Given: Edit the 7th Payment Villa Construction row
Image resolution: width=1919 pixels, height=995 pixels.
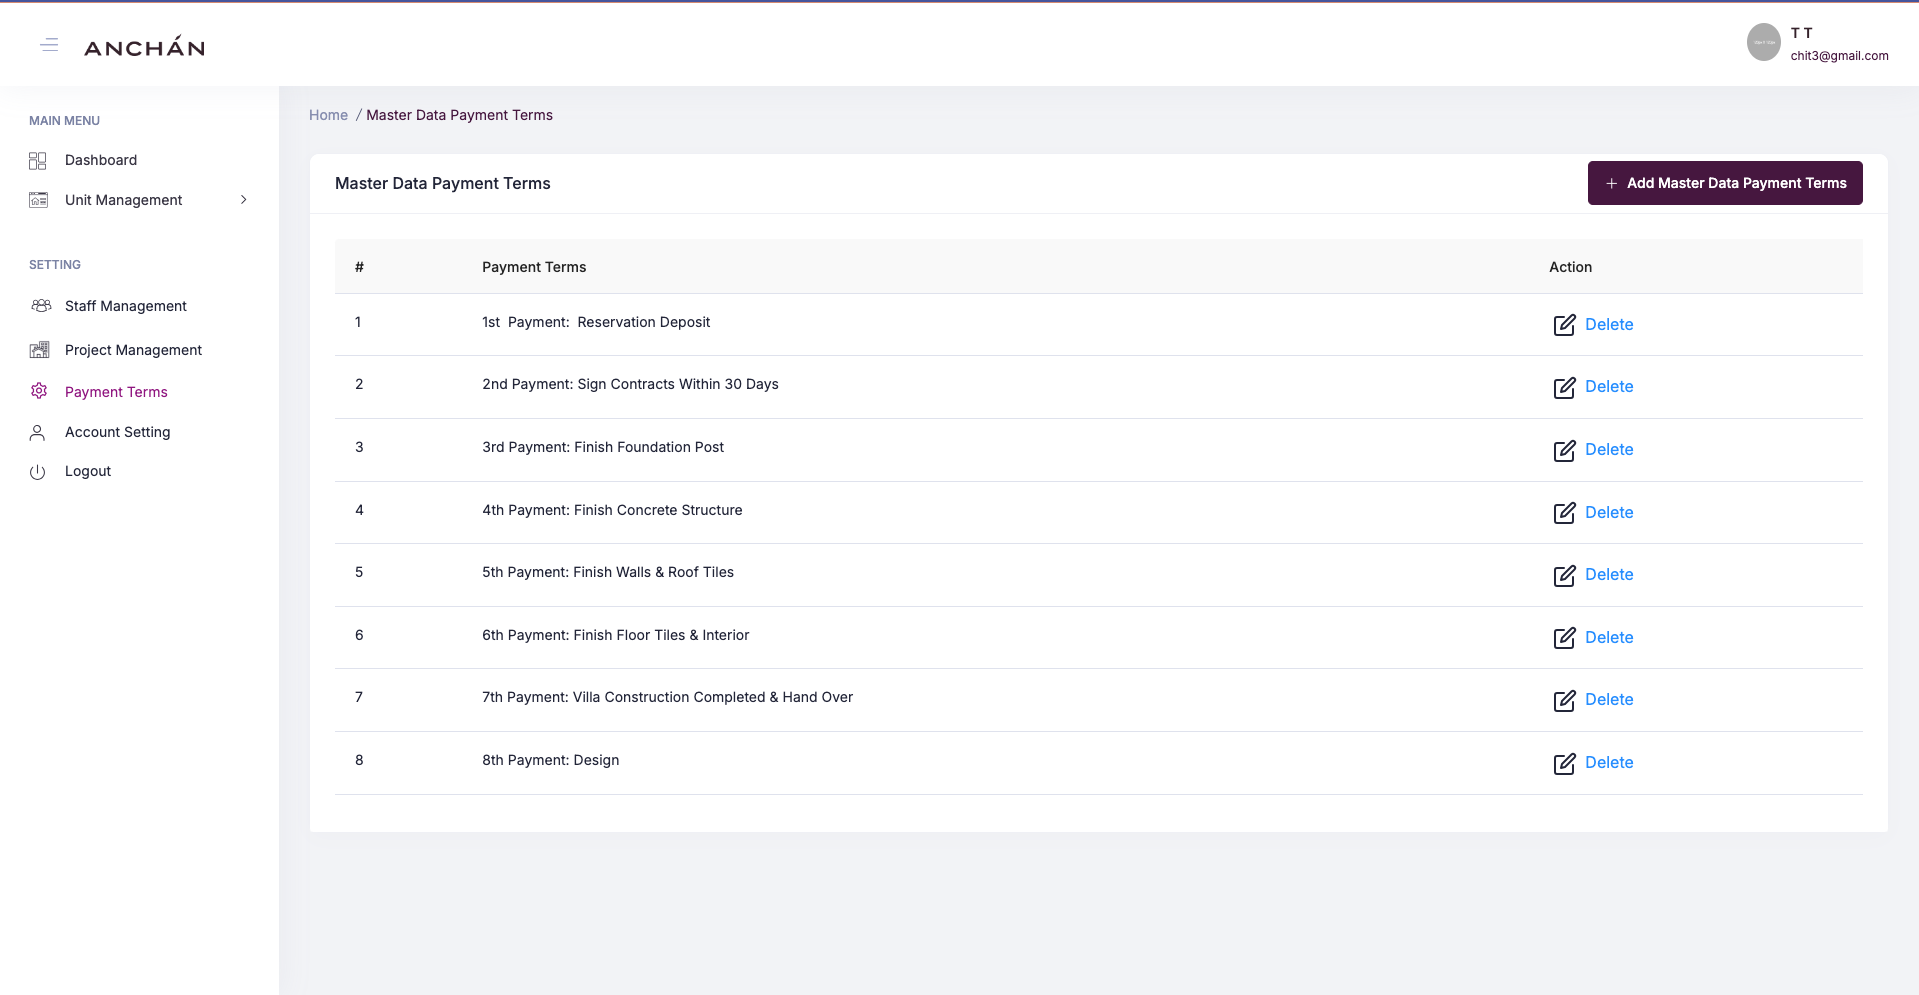Looking at the screenshot, I should [x=1564, y=700].
